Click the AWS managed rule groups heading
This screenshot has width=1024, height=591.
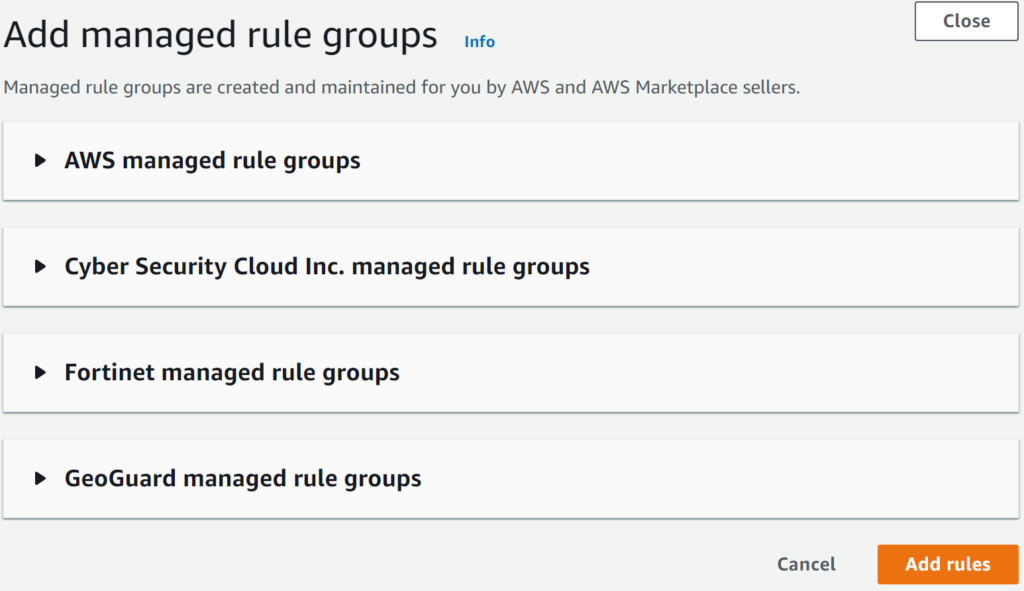(212, 160)
